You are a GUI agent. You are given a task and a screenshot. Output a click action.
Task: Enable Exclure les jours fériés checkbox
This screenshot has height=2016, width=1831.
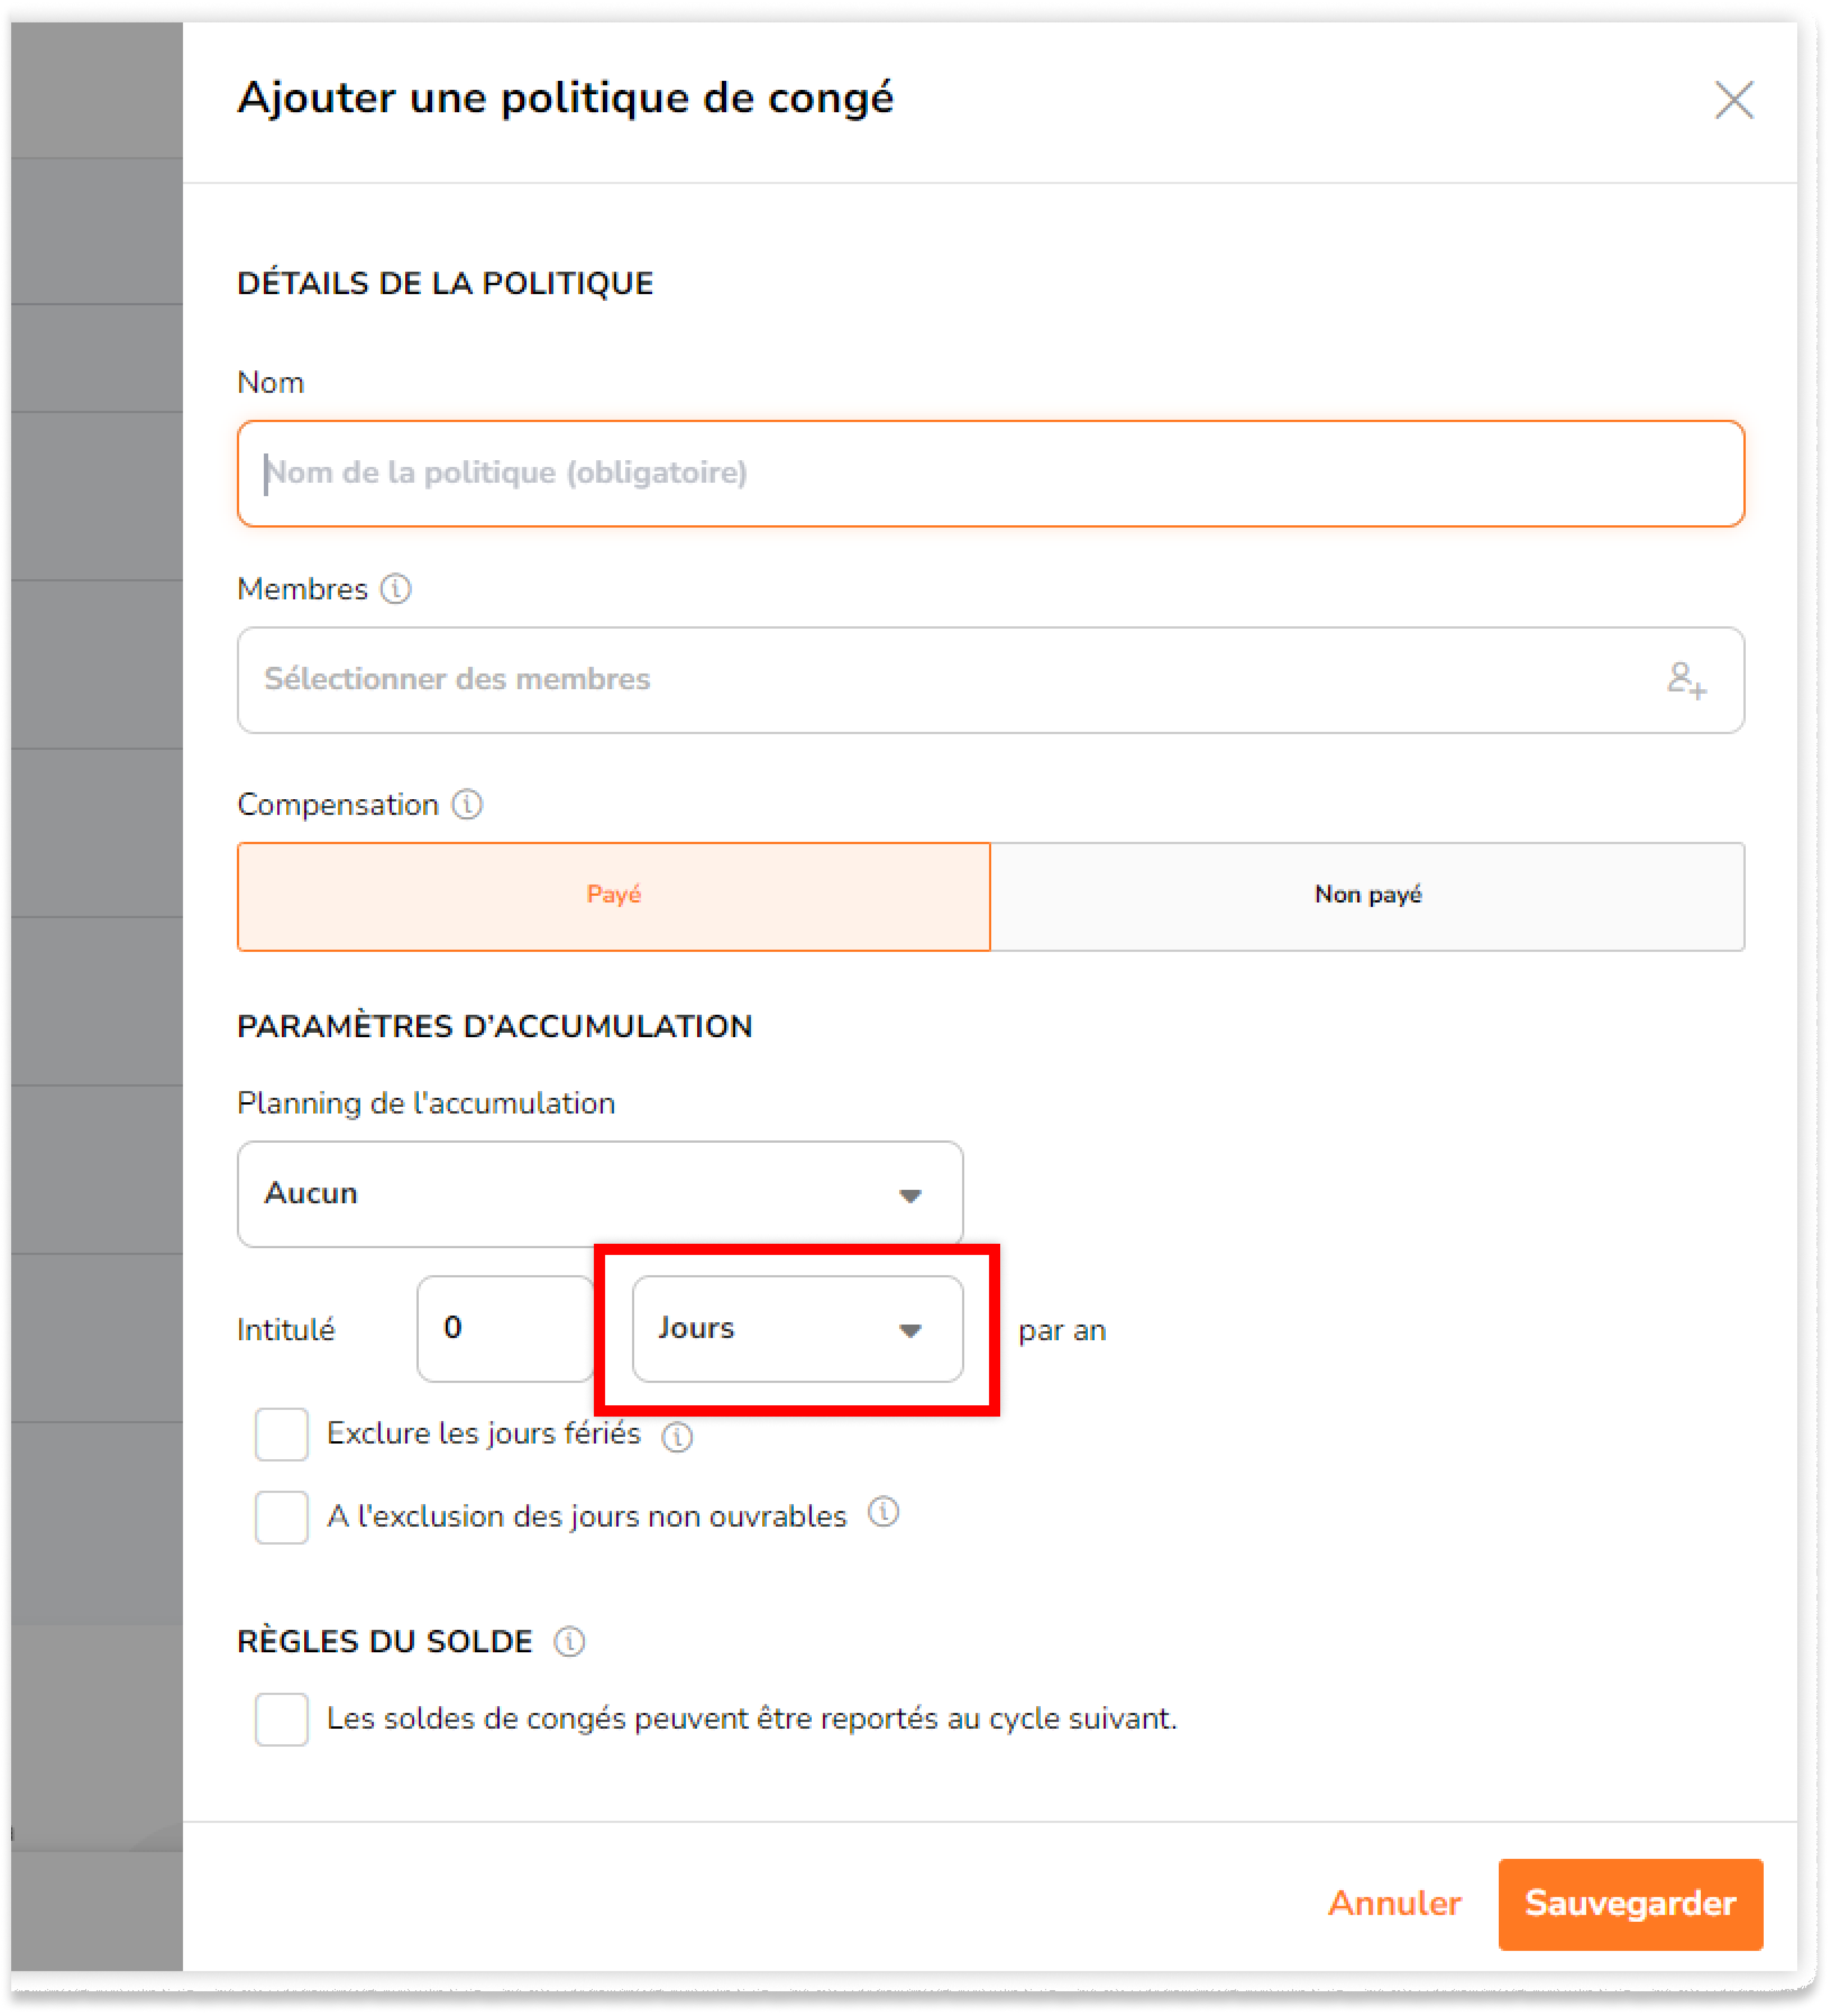tap(281, 1435)
